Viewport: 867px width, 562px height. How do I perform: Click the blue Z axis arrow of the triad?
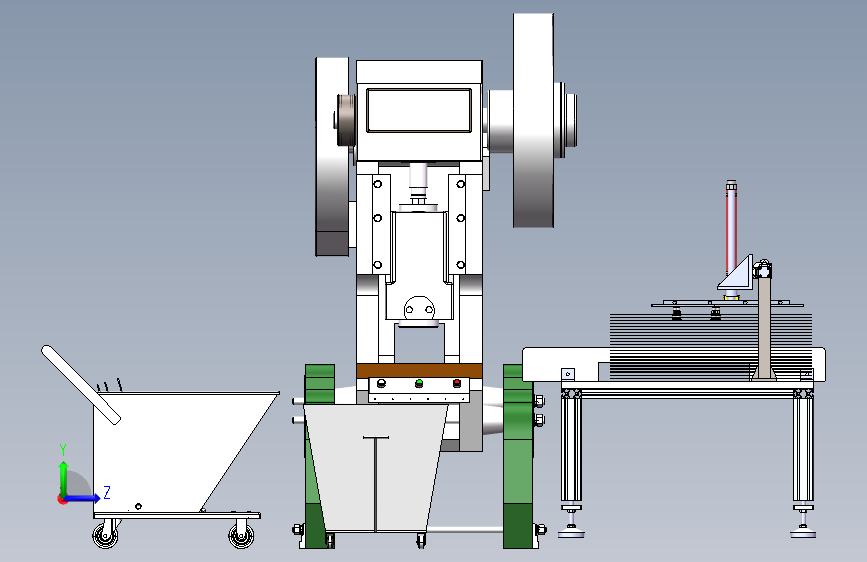coord(82,498)
